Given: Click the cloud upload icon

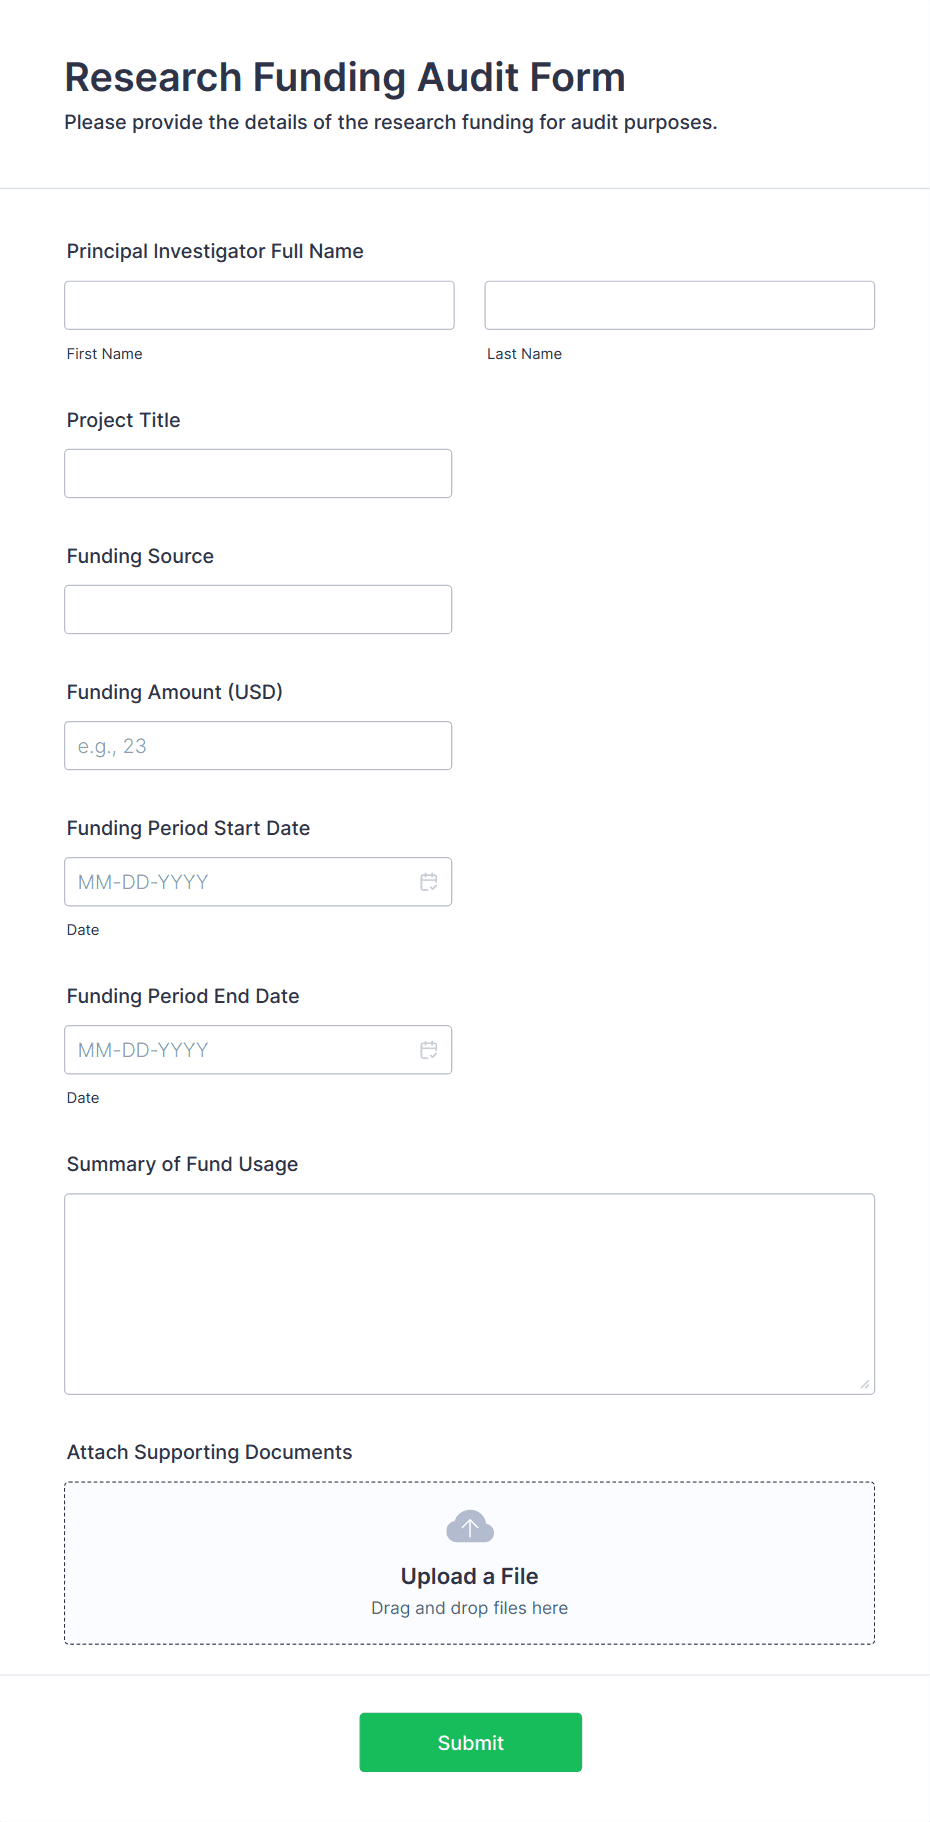Looking at the screenshot, I should [x=470, y=1527].
